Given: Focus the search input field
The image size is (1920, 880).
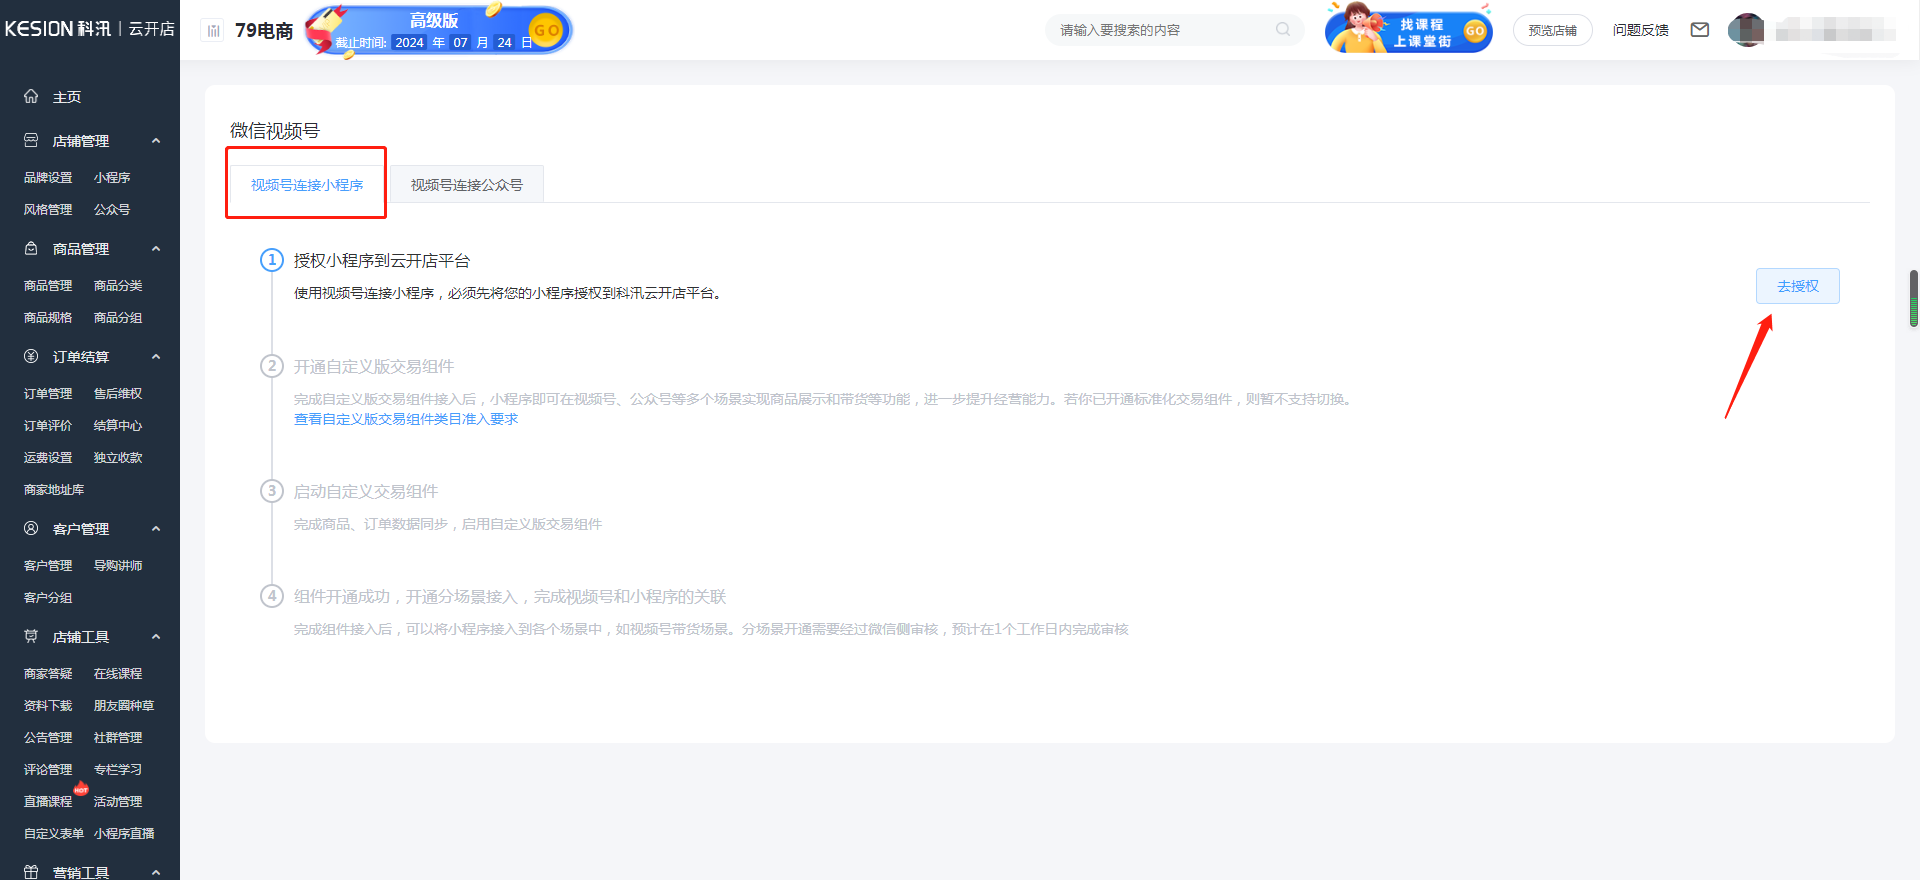Looking at the screenshot, I should click(1160, 30).
